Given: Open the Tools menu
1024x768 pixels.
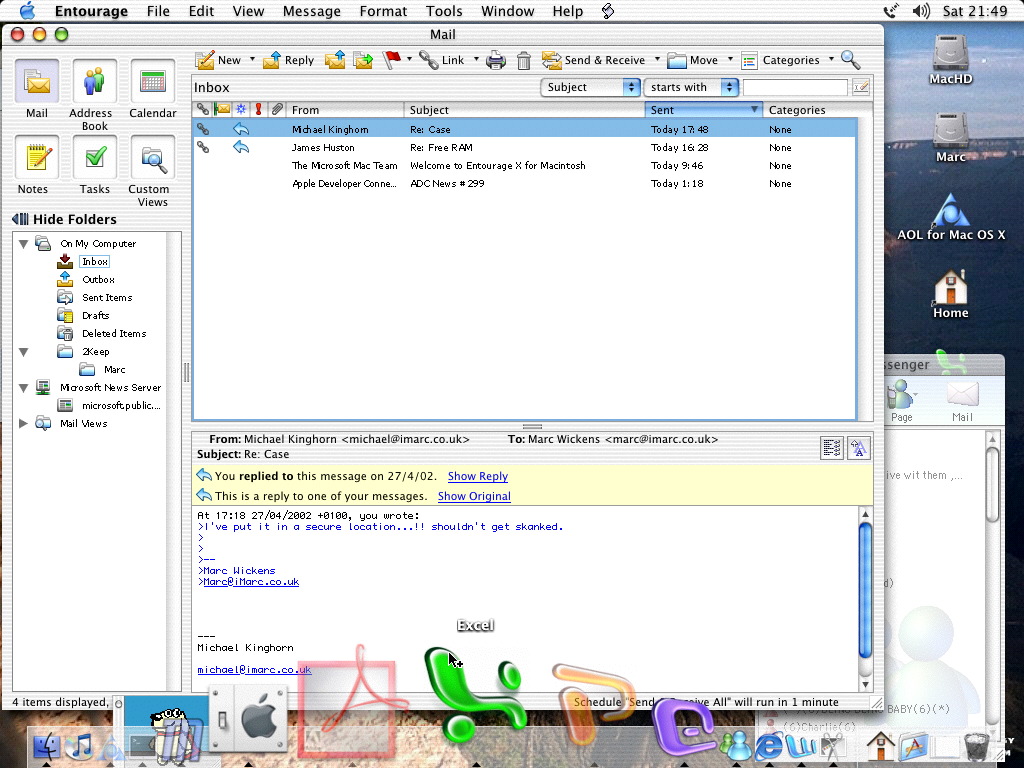Looking at the screenshot, I should point(444,11).
